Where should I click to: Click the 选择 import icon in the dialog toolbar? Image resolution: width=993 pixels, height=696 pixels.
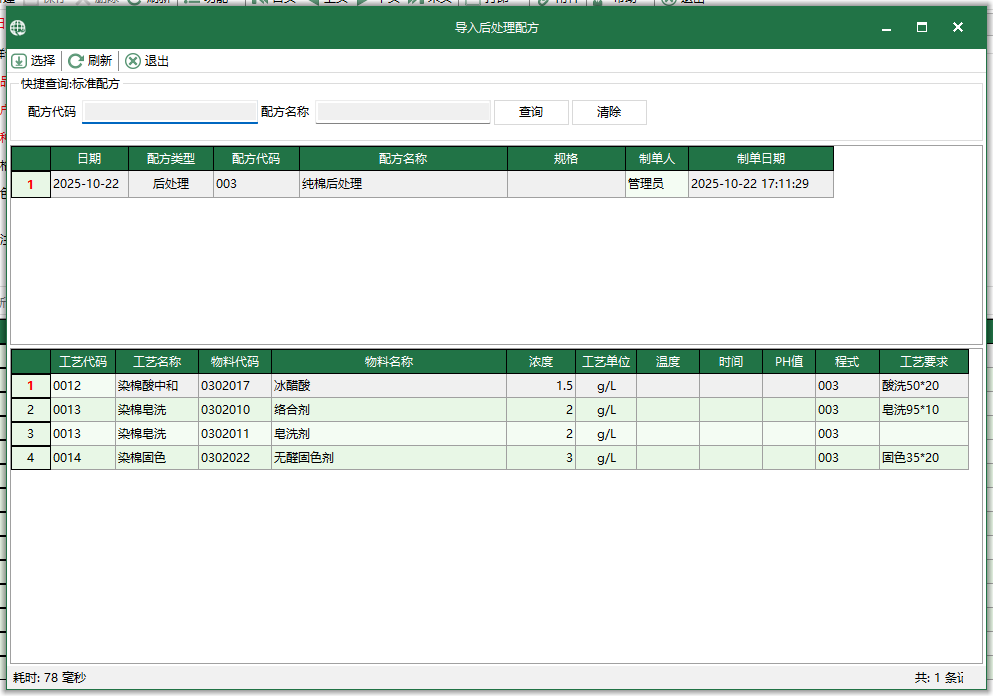pyautogui.click(x=20, y=60)
